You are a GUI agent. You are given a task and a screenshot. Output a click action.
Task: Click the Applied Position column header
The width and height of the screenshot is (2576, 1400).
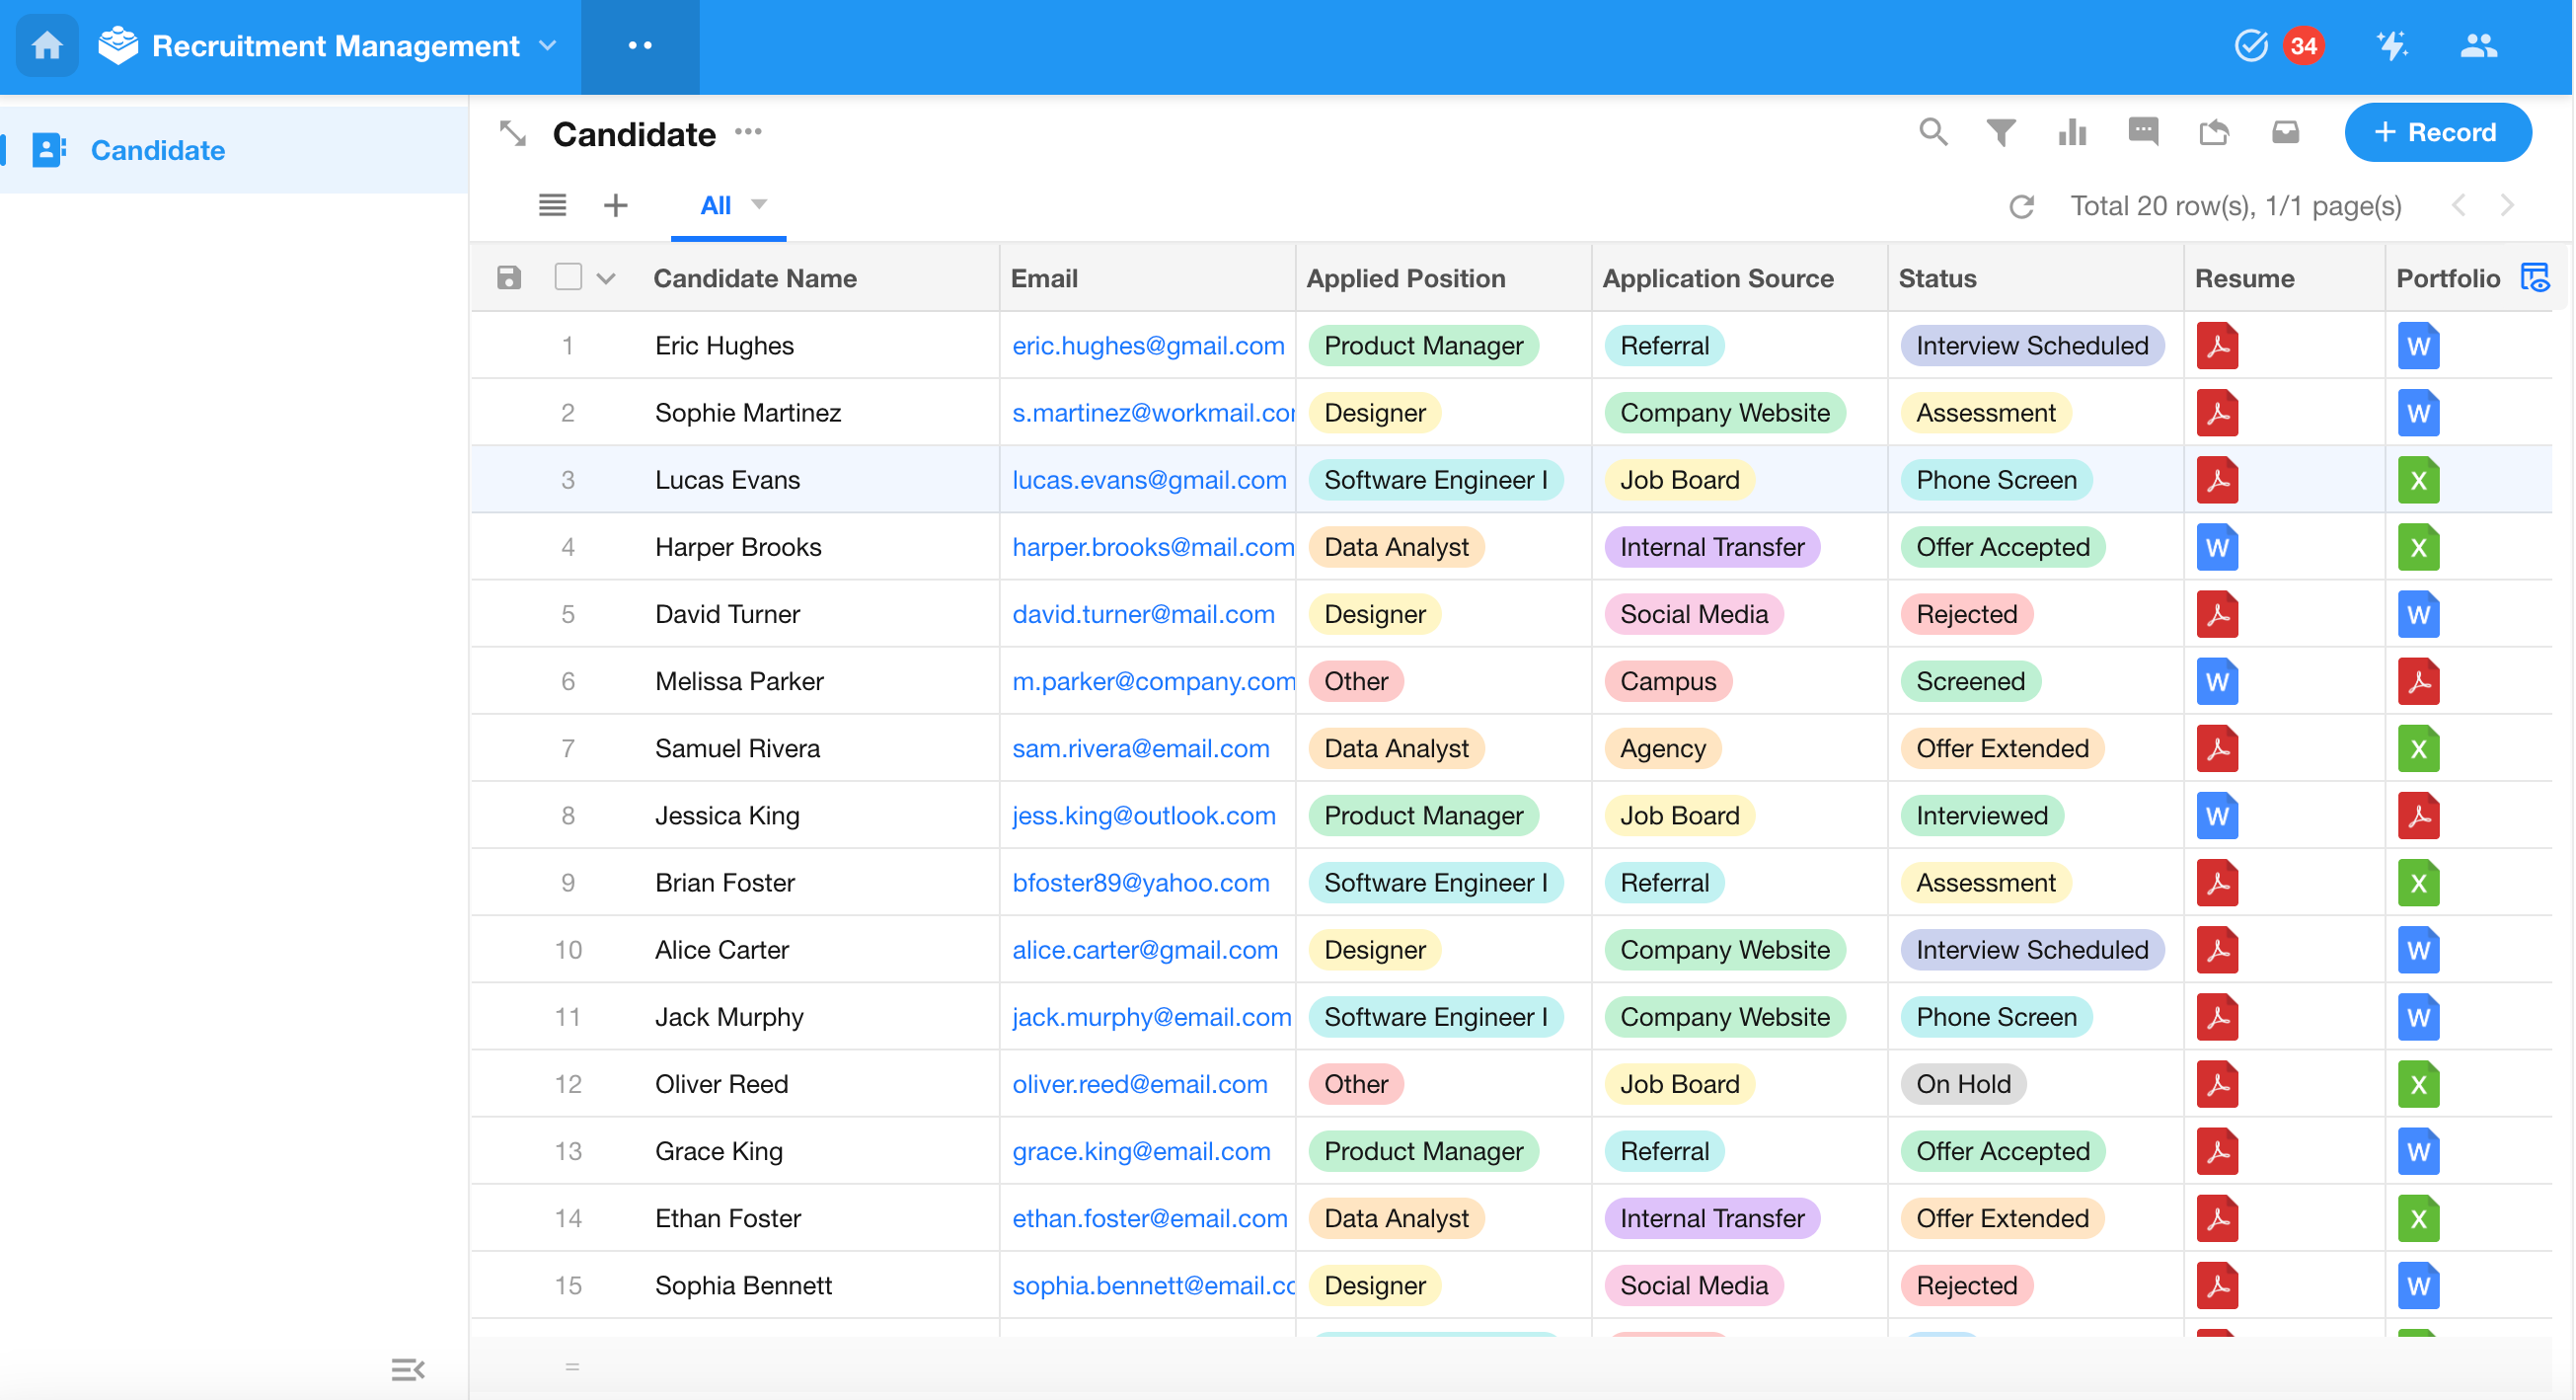coord(1406,278)
